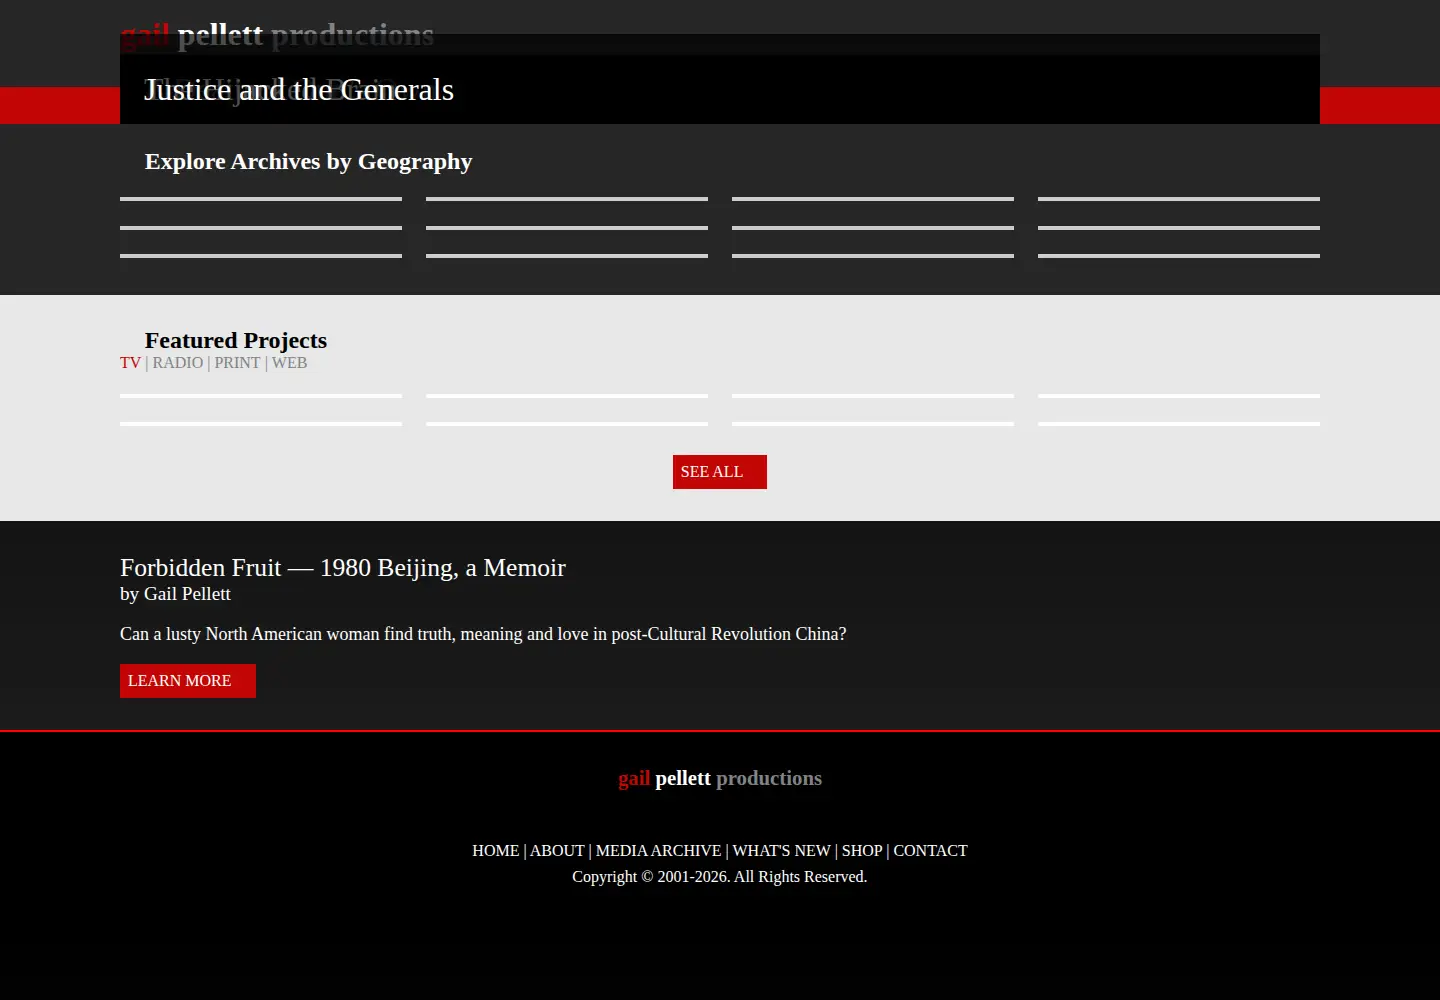The image size is (1440, 1000).
Task: Open MEDIA ARCHIVE footer link
Action: [658, 851]
